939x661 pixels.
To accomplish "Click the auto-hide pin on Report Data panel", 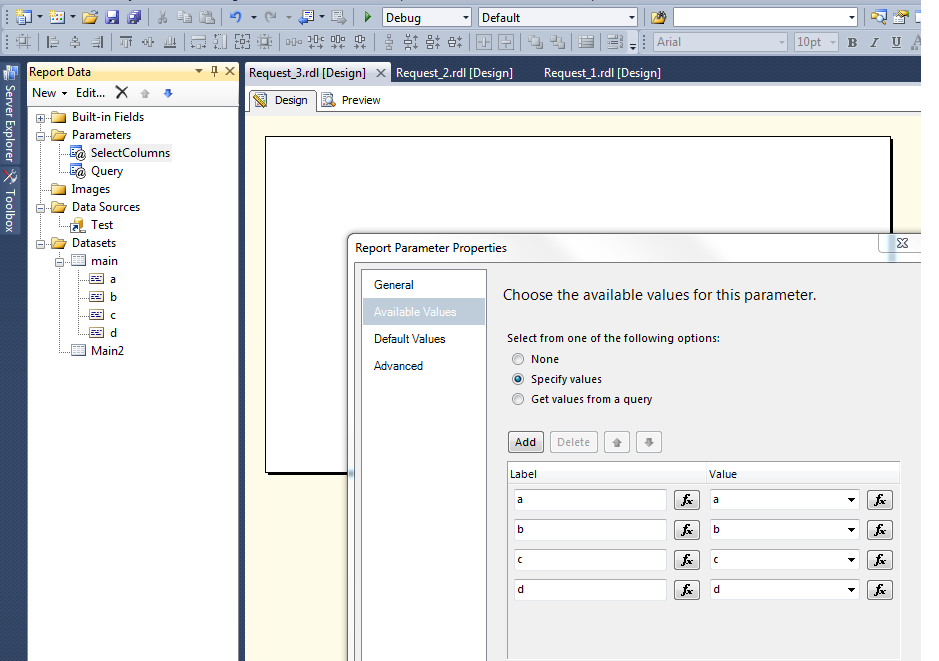I will coord(212,71).
